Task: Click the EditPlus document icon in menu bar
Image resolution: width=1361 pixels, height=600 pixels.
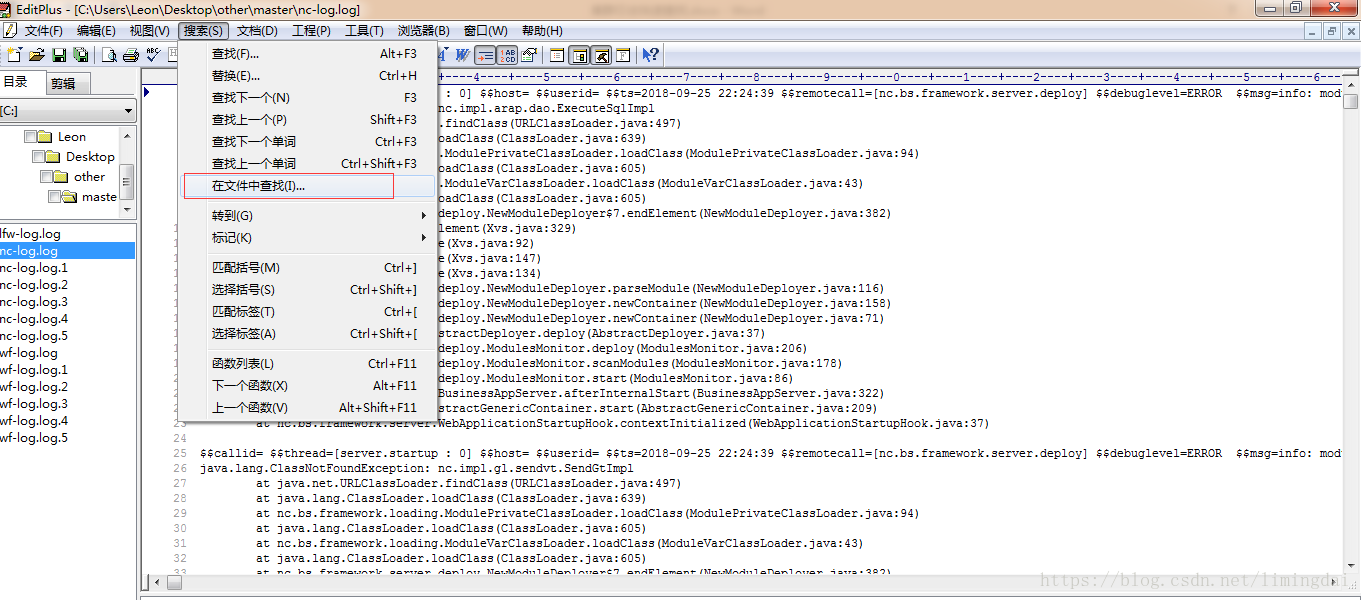Action: point(9,31)
